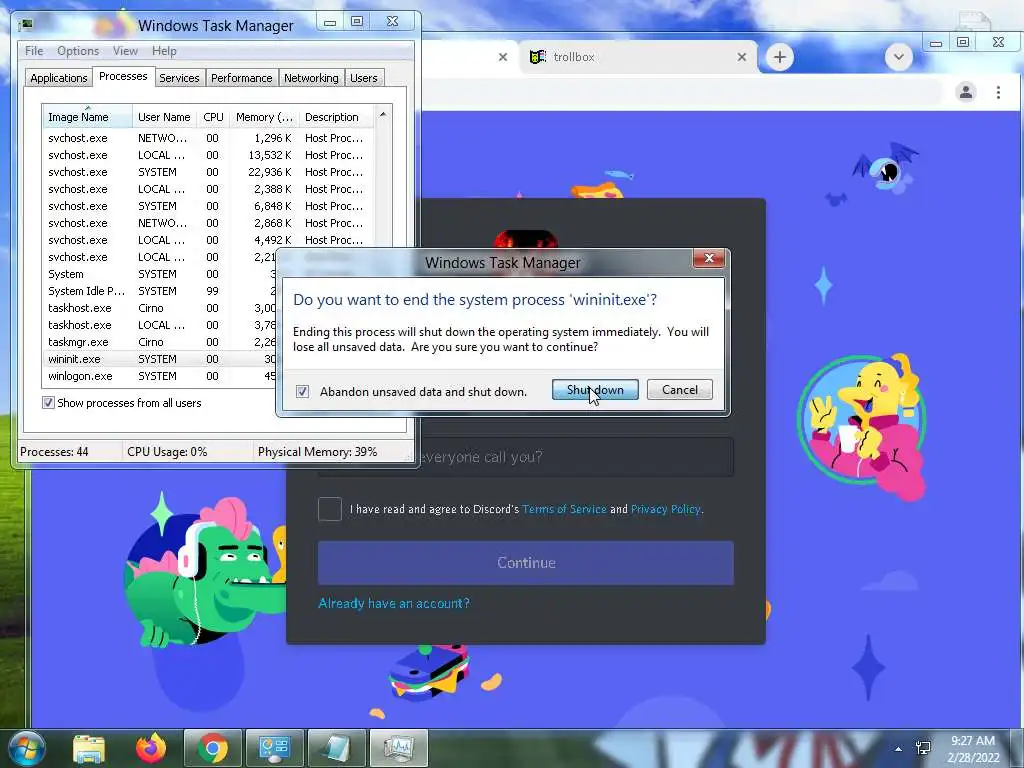Open the Control Panel taskbar icon

point(274,748)
